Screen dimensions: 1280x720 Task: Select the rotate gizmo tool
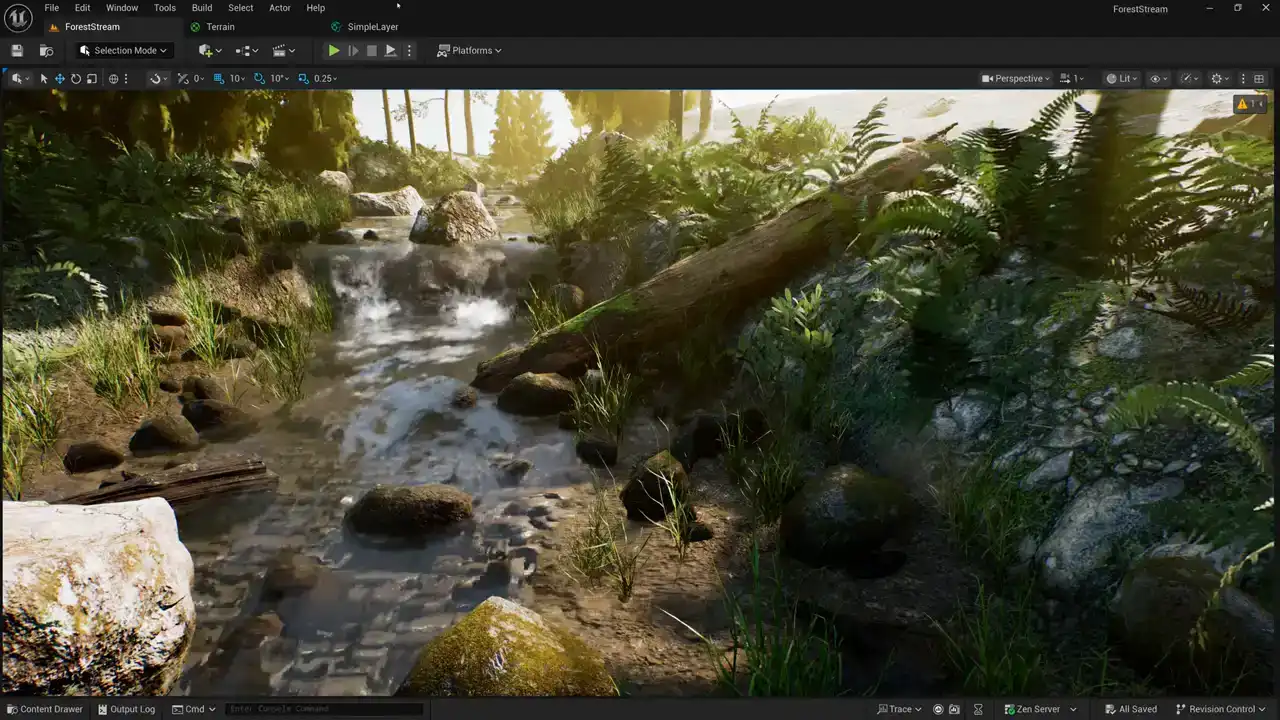tap(75, 79)
